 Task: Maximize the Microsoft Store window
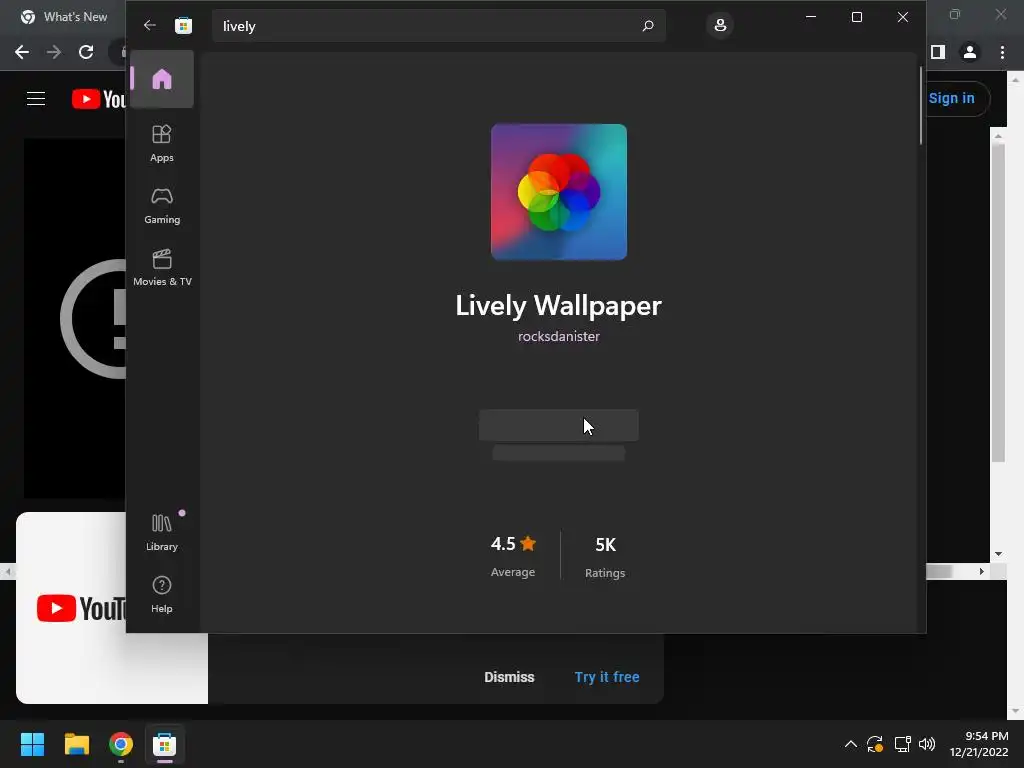coord(857,17)
